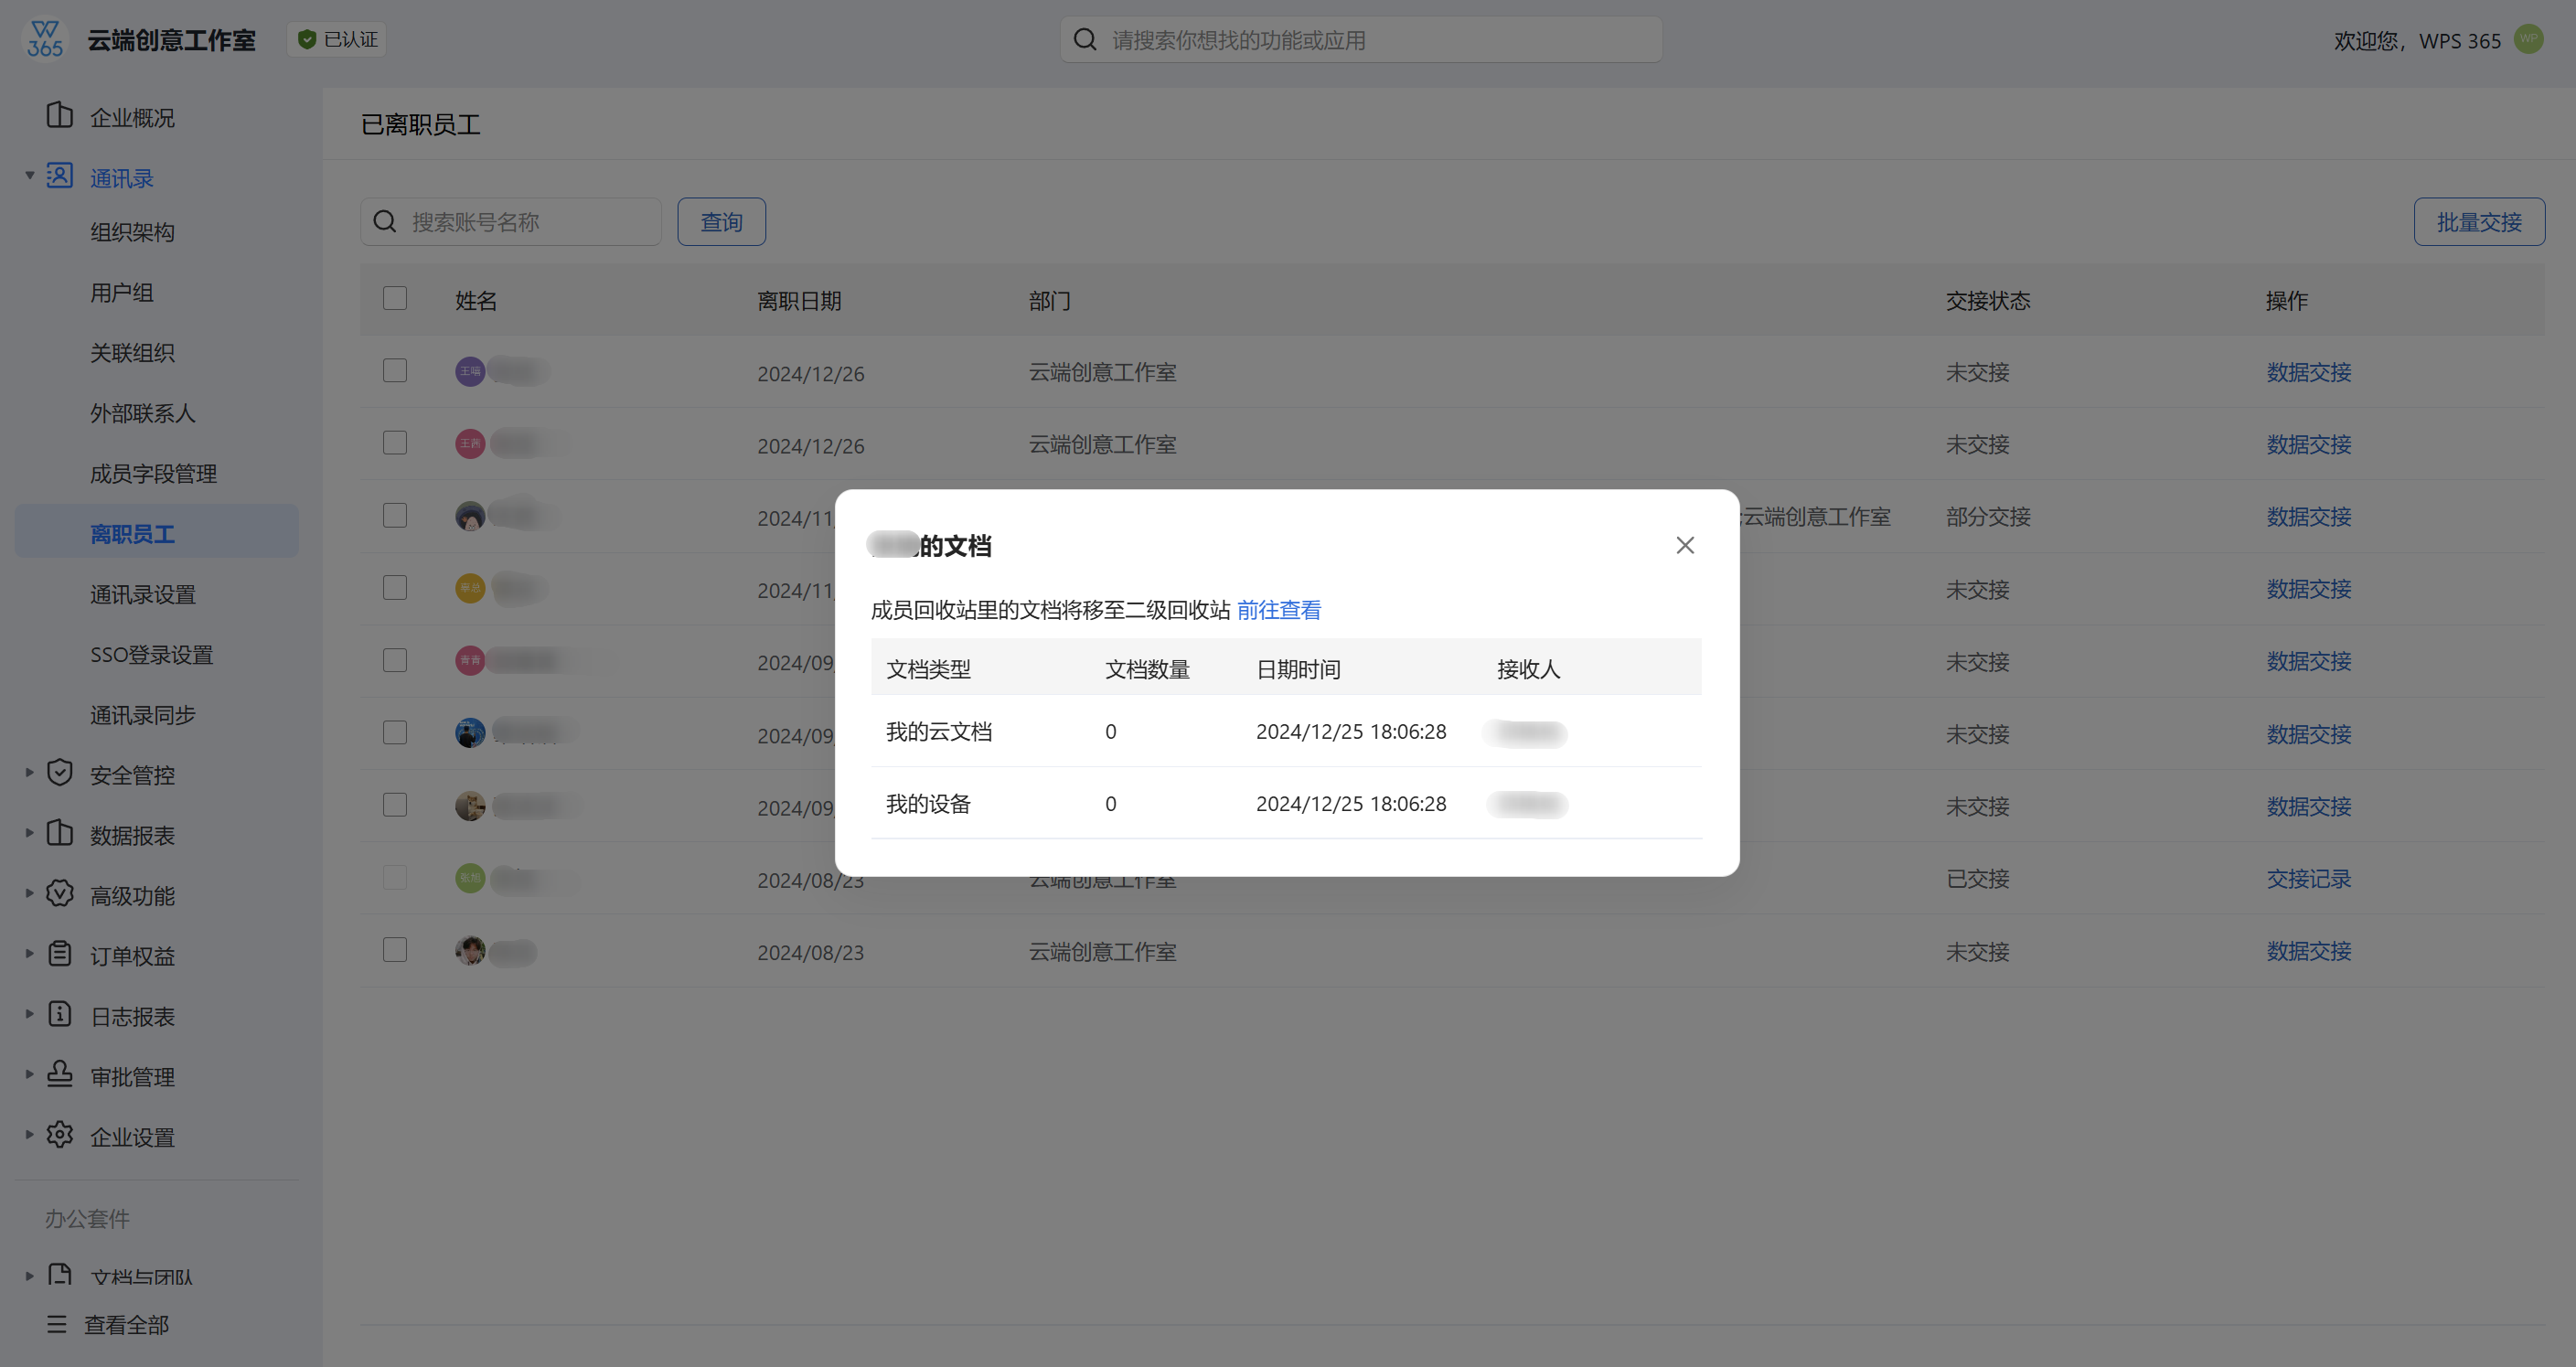Open 成员字段管理 in sidebar
2576x1367 pixels.
153,474
